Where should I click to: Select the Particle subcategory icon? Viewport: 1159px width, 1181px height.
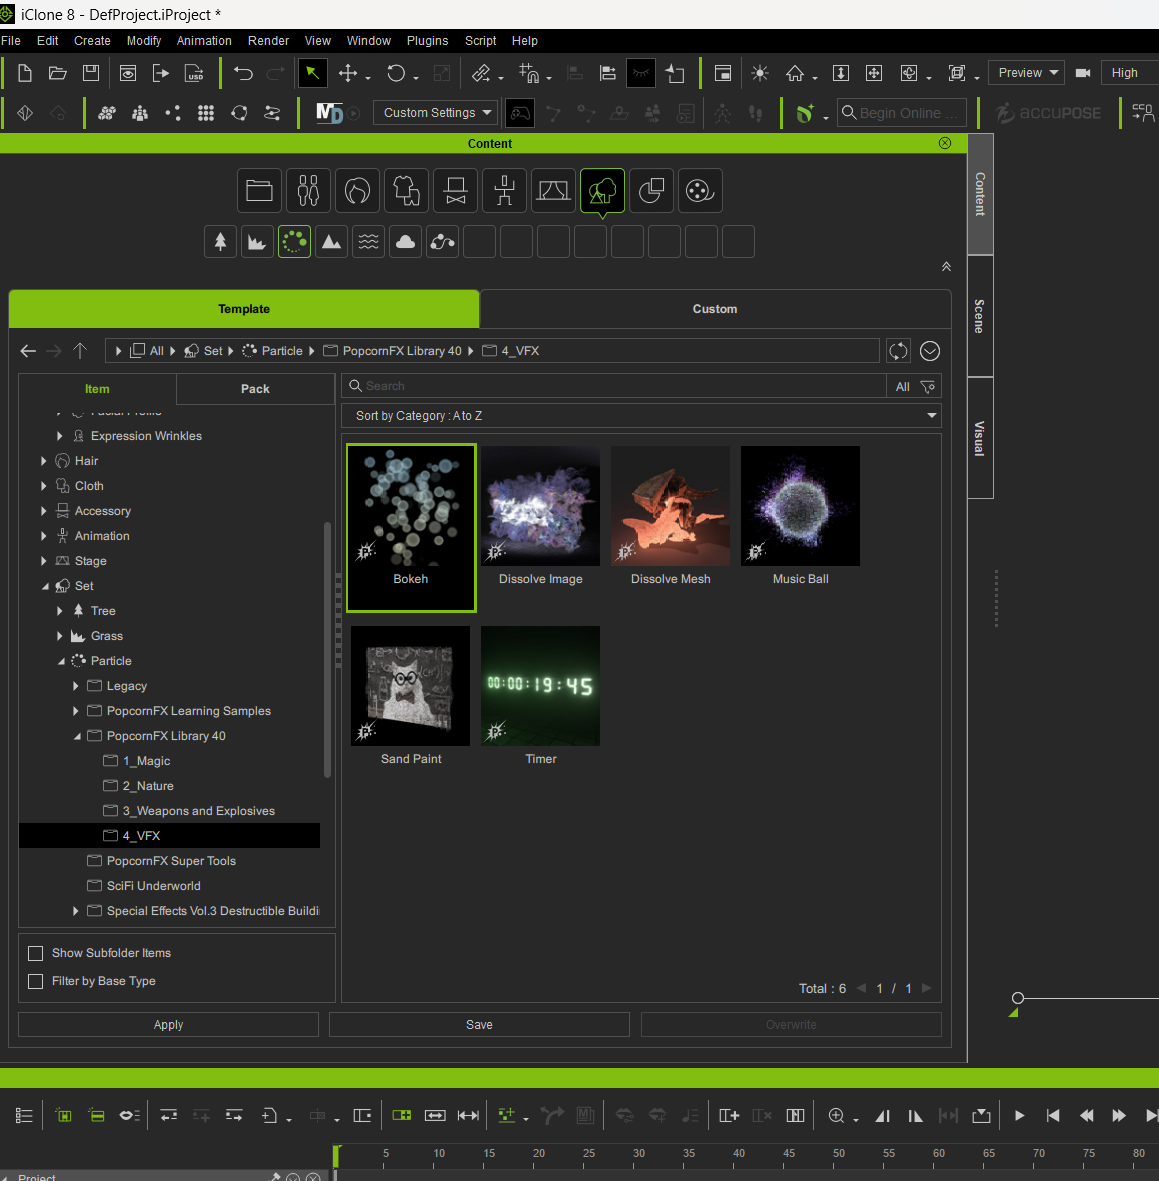[x=294, y=242]
